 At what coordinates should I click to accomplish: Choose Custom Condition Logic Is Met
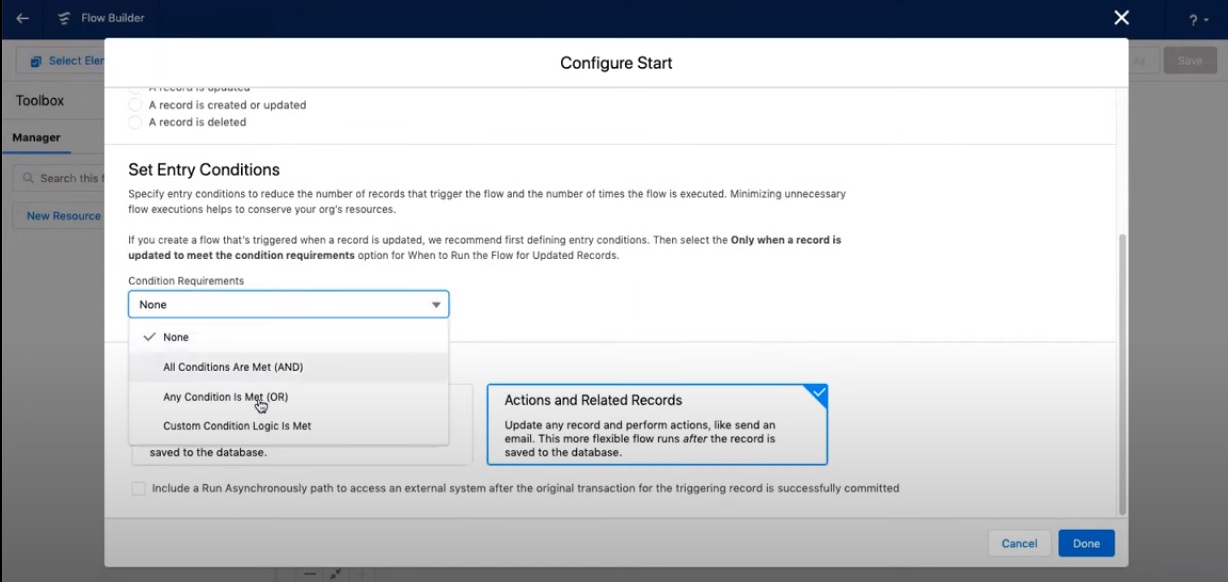point(288,426)
